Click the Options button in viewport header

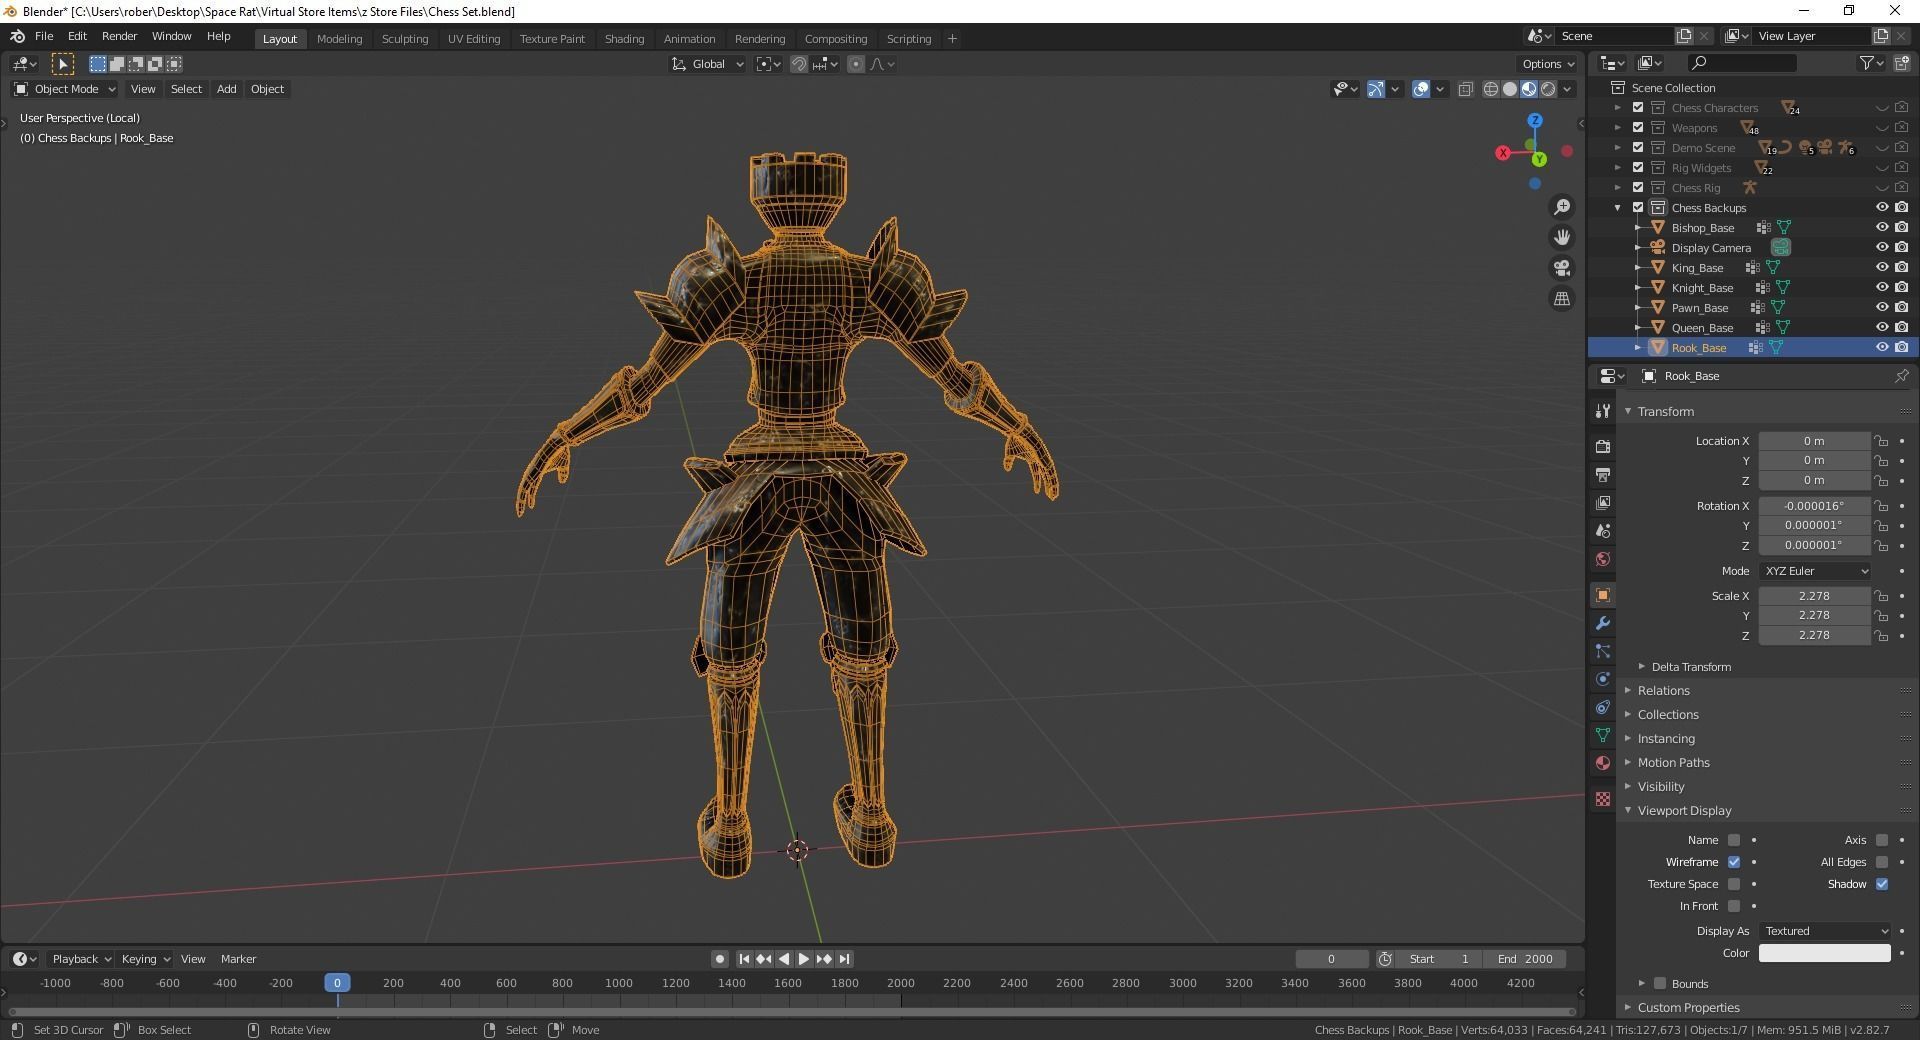click(1547, 64)
